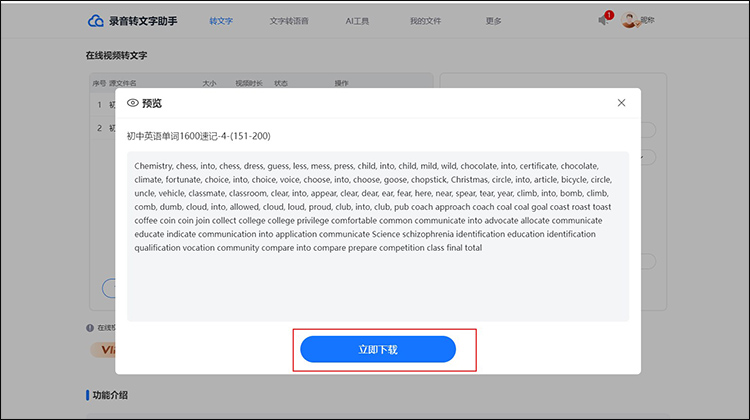Click the 大小 column header

coord(209,83)
